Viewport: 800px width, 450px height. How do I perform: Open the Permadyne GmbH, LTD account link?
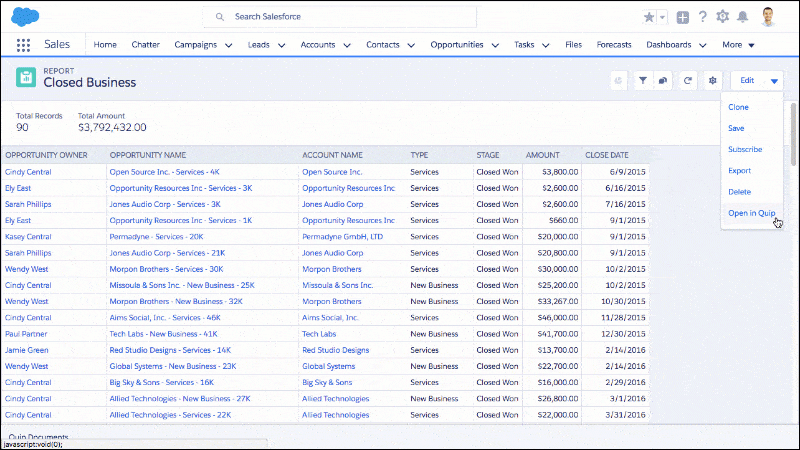(342, 237)
